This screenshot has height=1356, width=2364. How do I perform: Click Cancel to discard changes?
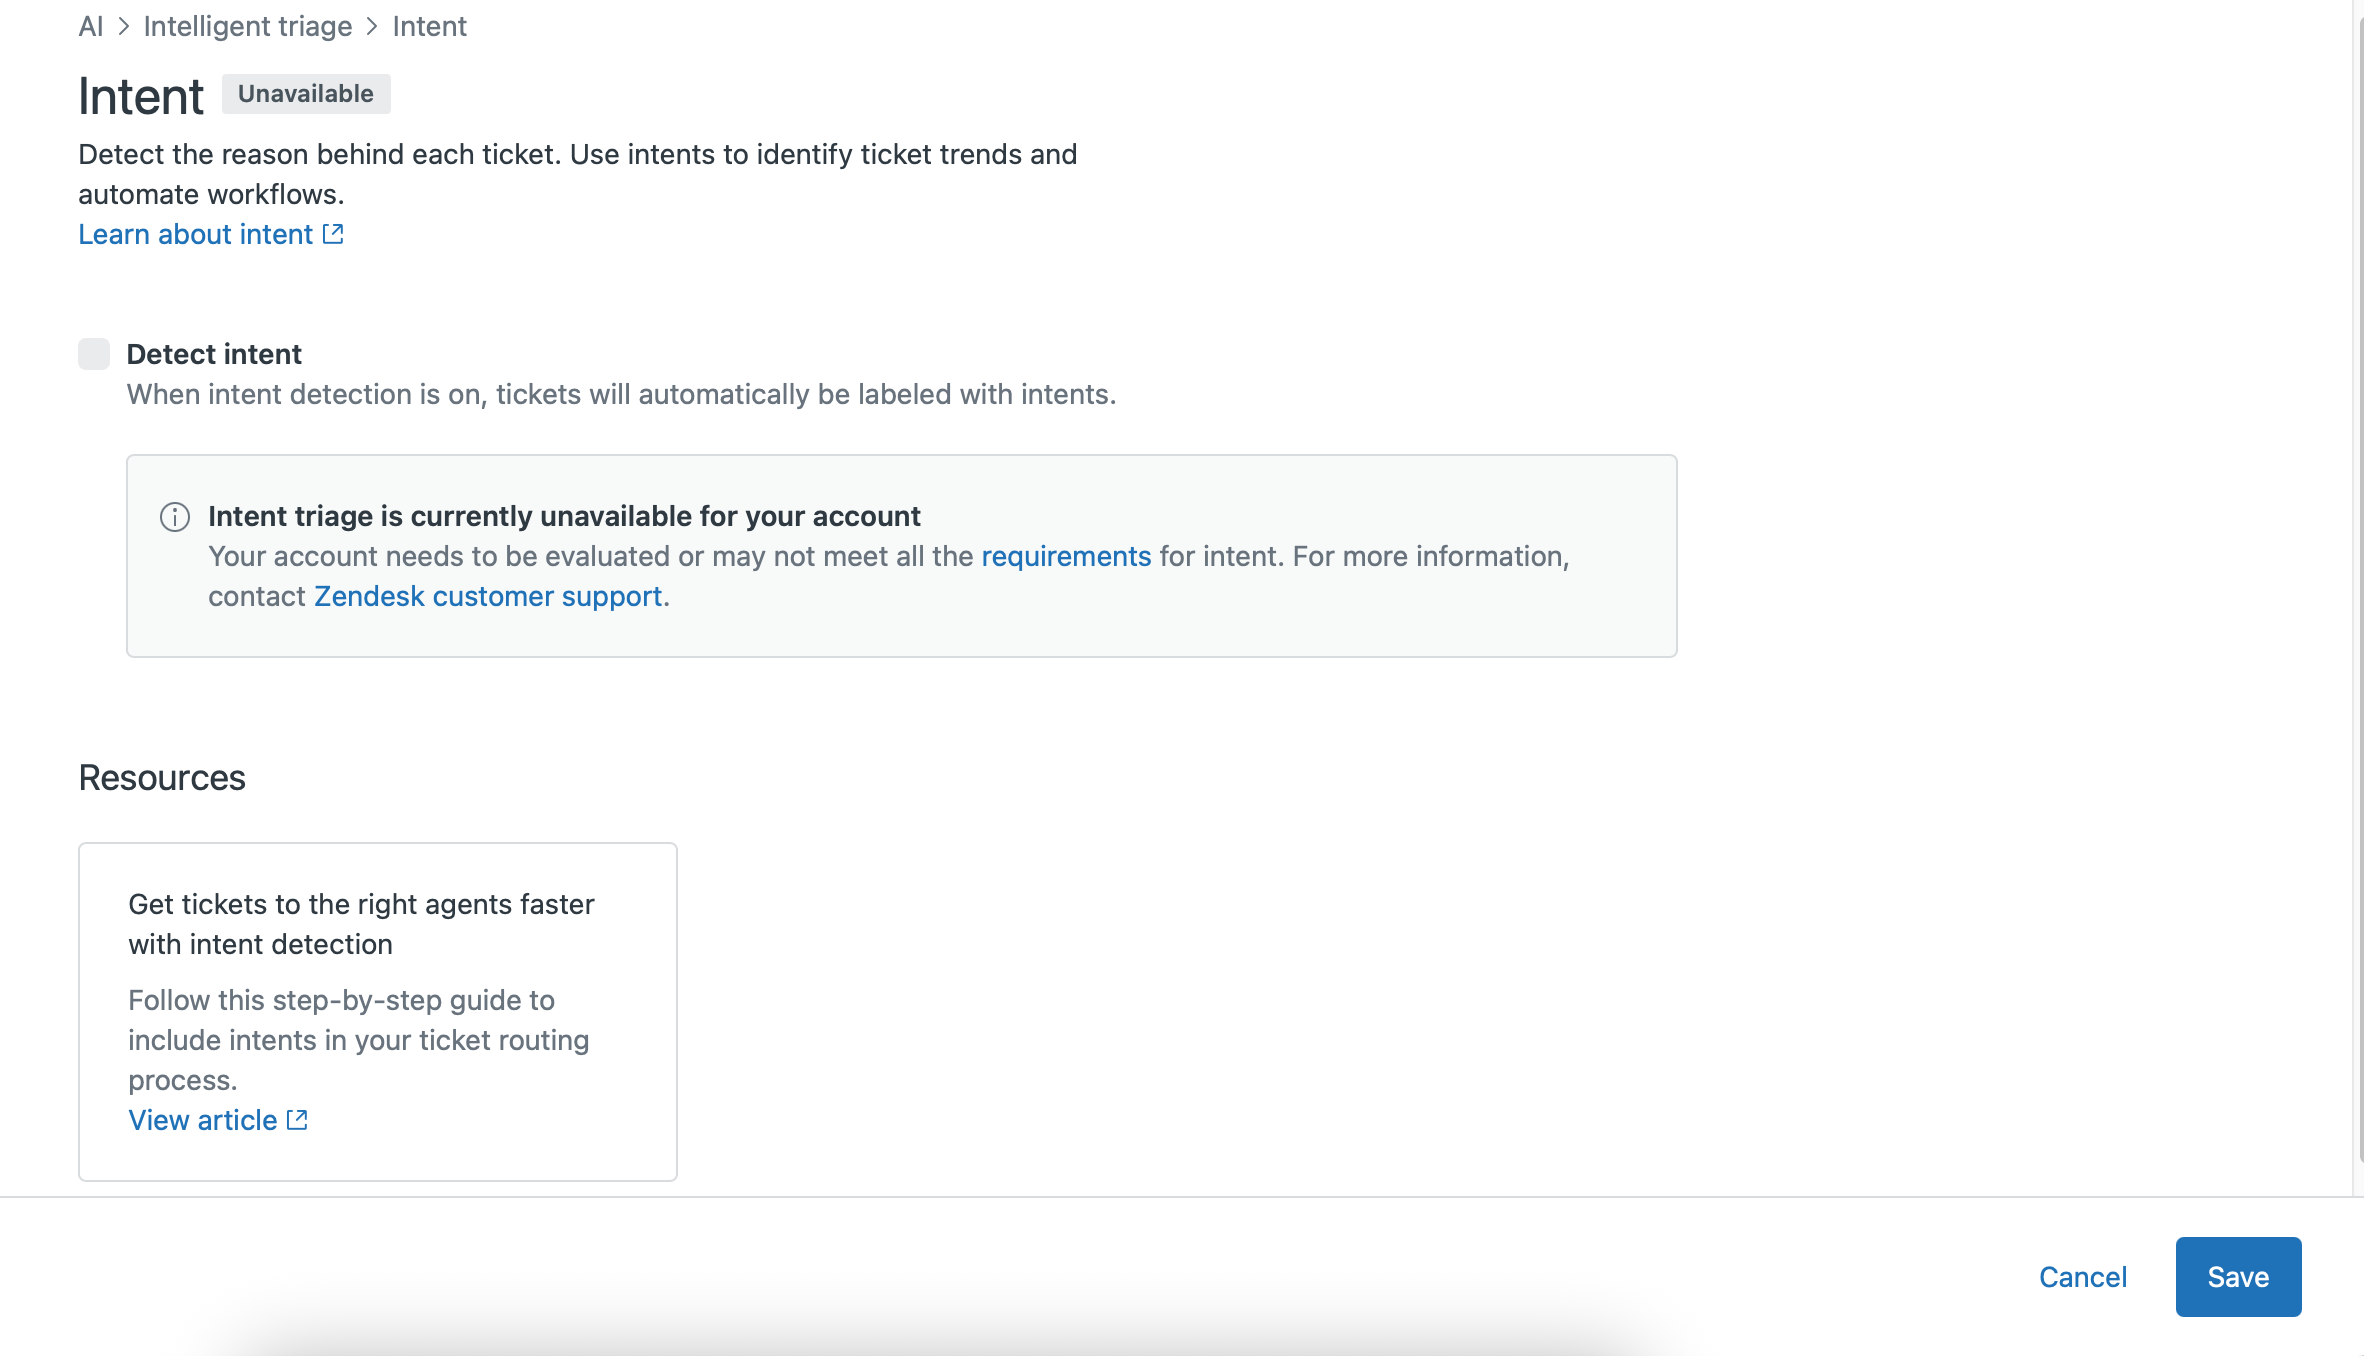pyautogui.click(x=2082, y=1277)
